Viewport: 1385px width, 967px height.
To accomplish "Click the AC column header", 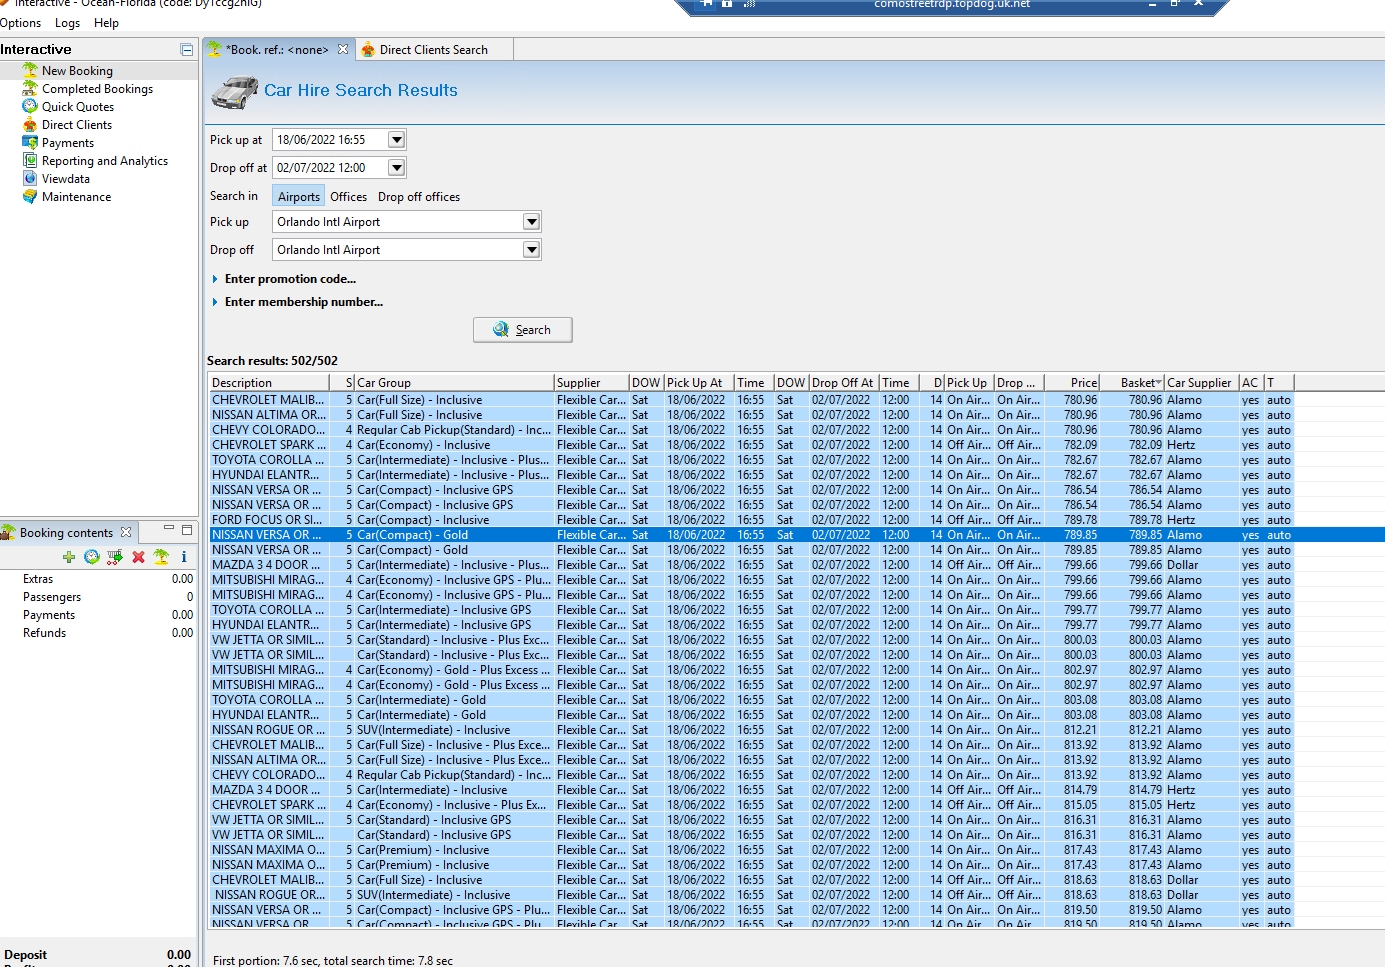I will [x=1251, y=383].
